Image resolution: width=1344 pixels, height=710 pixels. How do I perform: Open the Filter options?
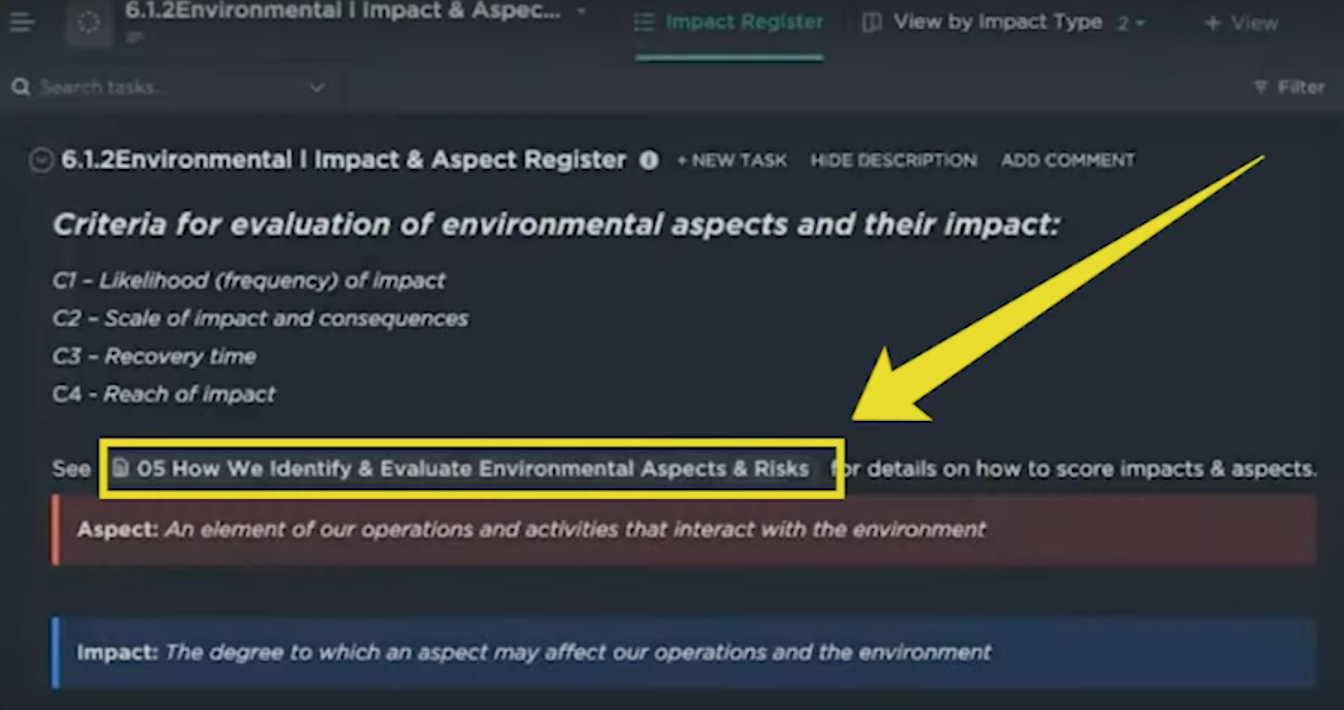[x=1289, y=88]
